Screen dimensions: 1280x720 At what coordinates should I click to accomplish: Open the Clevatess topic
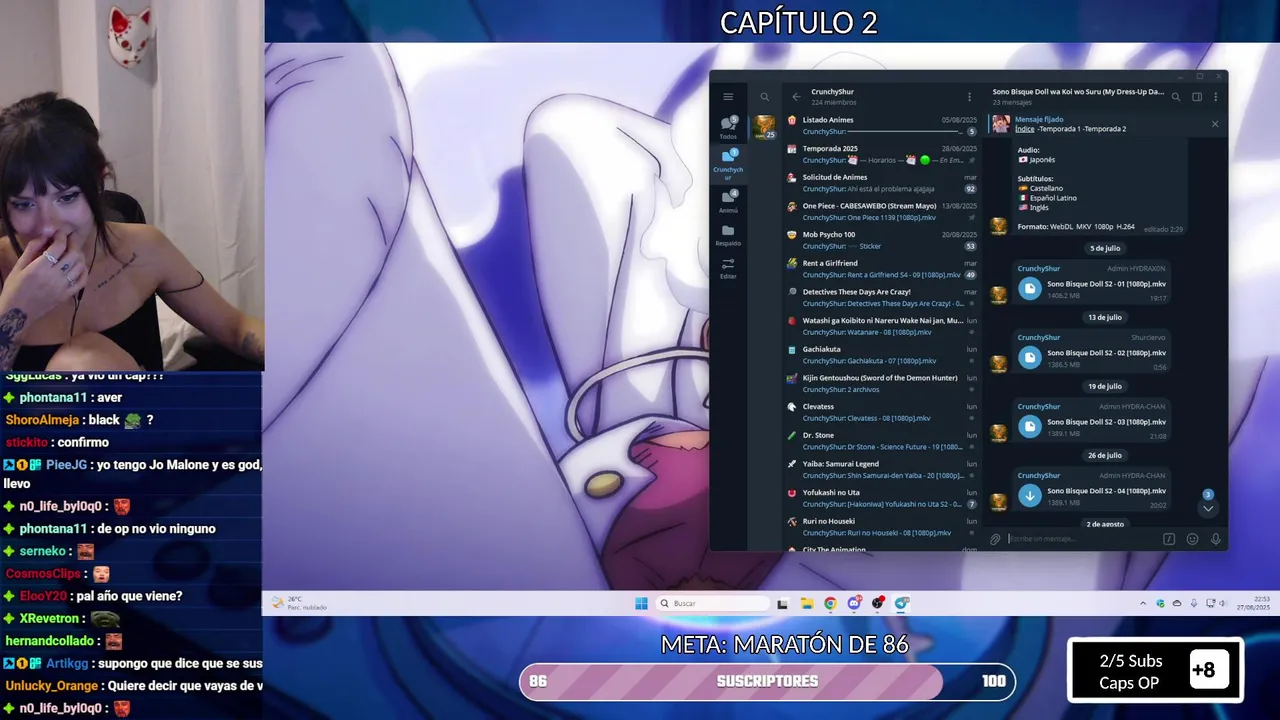pos(882,412)
